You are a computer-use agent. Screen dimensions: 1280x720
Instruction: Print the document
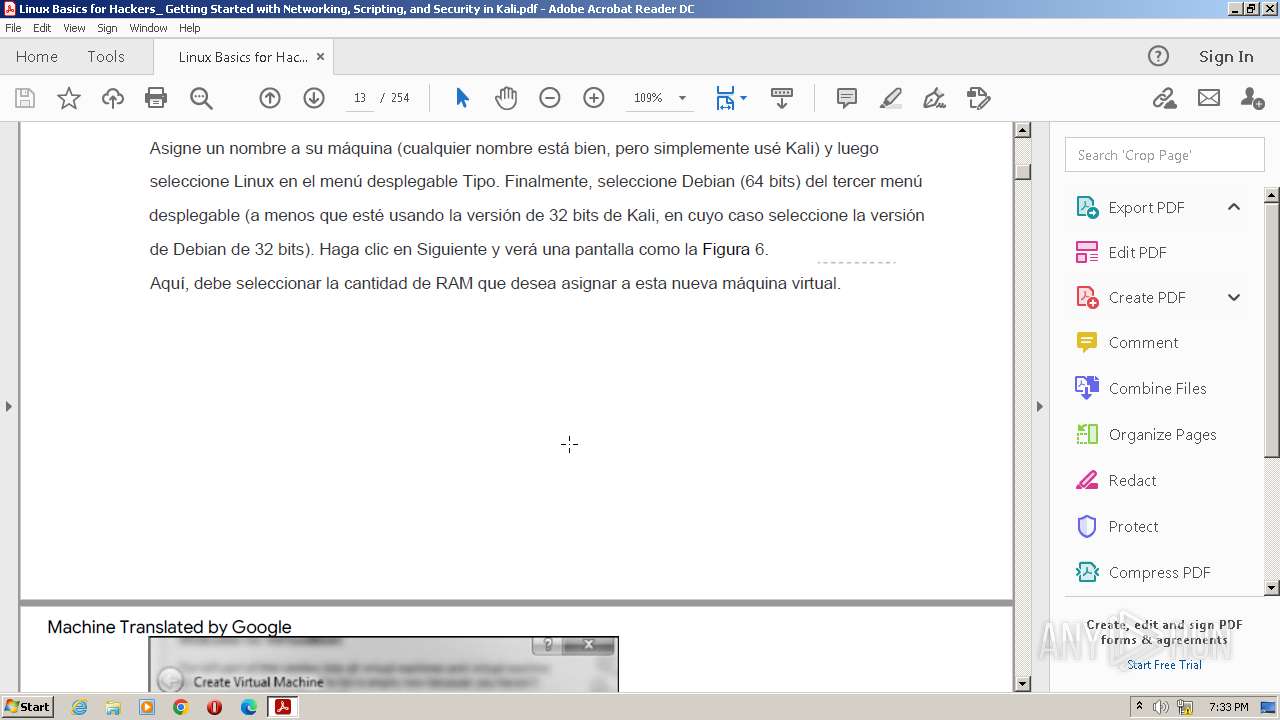pos(156,98)
